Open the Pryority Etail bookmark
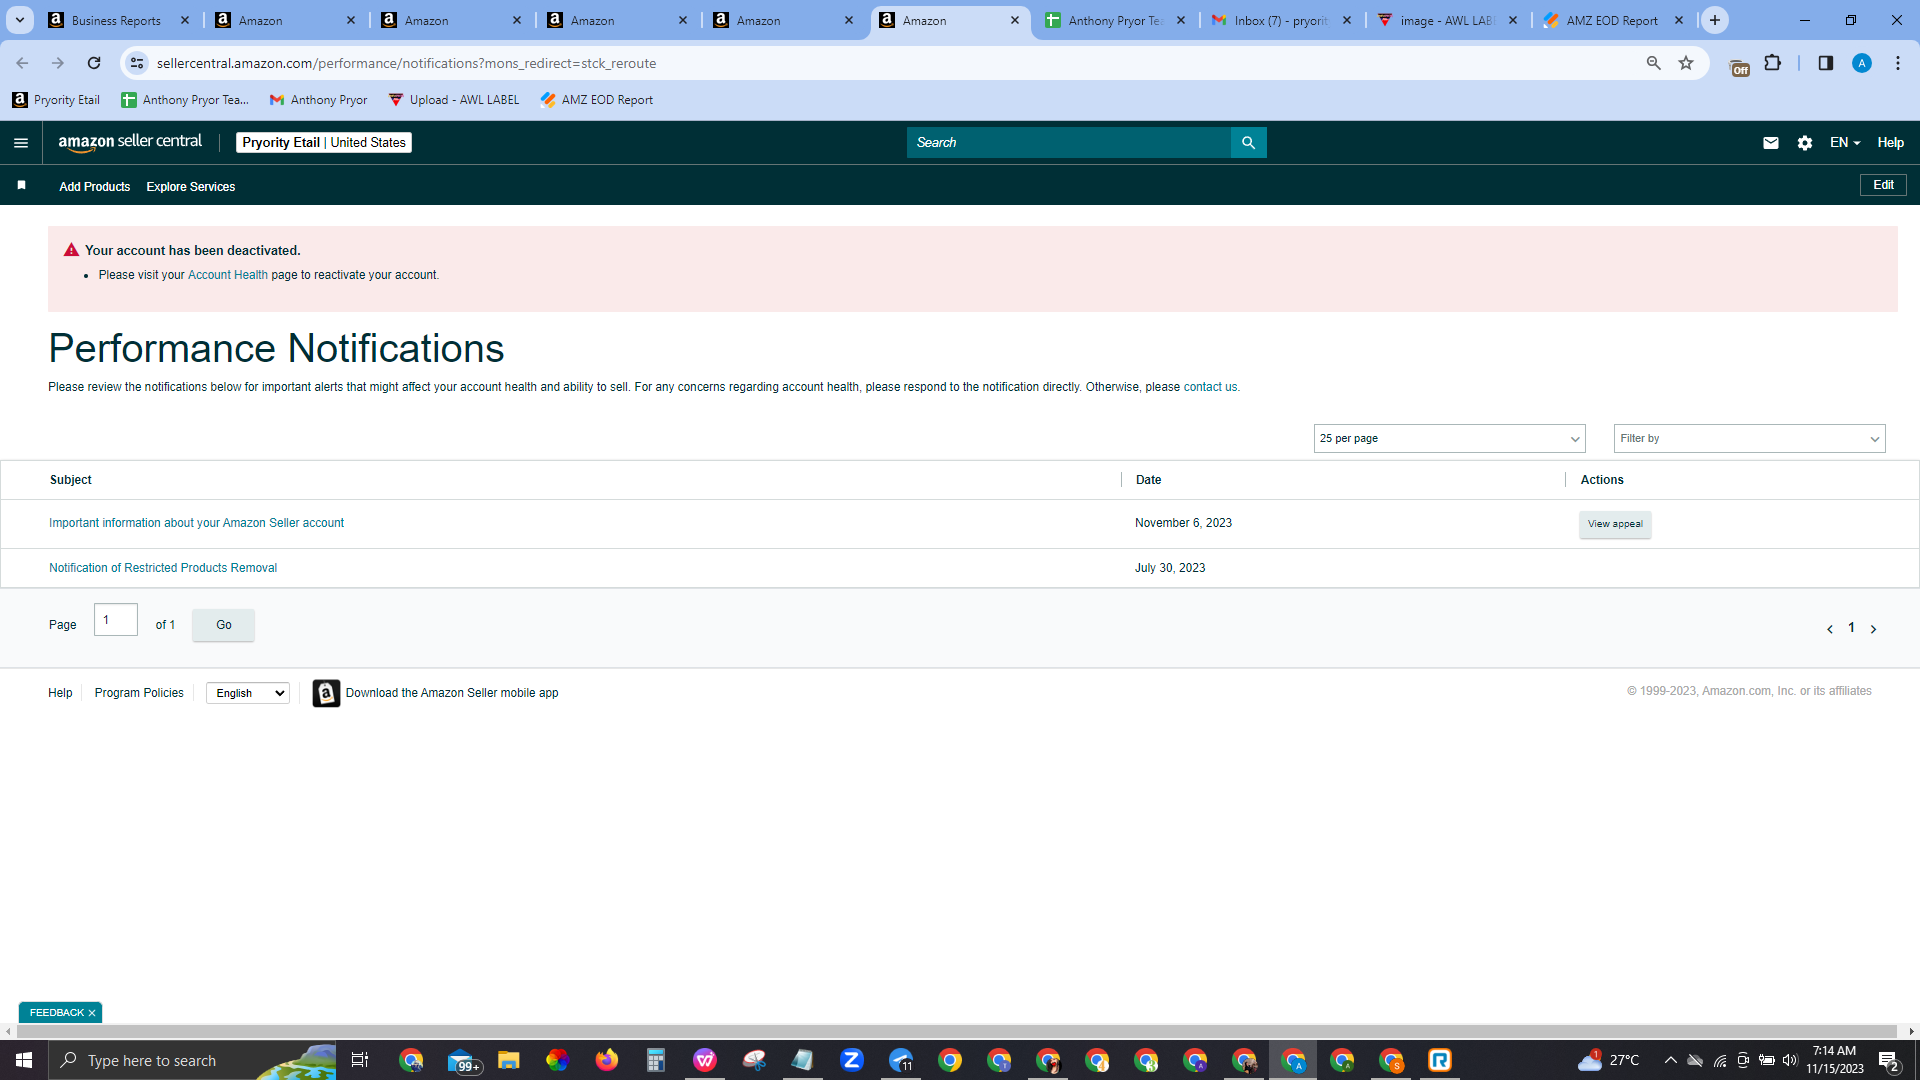 tap(56, 100)
